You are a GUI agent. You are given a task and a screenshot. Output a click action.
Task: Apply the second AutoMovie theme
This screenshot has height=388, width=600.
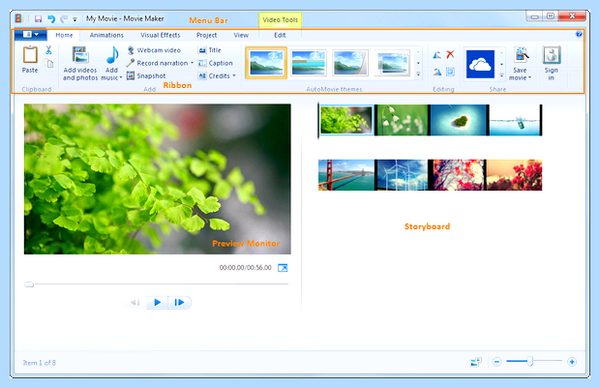(308, 63)
